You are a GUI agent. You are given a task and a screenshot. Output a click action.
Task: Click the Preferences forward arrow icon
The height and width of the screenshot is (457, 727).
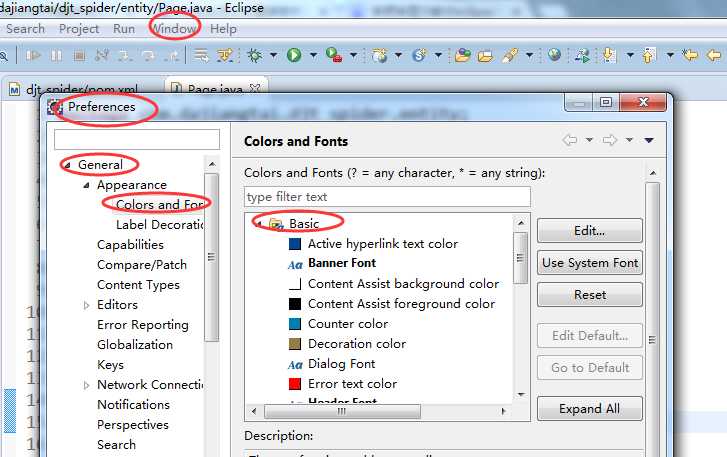point(610,140)
